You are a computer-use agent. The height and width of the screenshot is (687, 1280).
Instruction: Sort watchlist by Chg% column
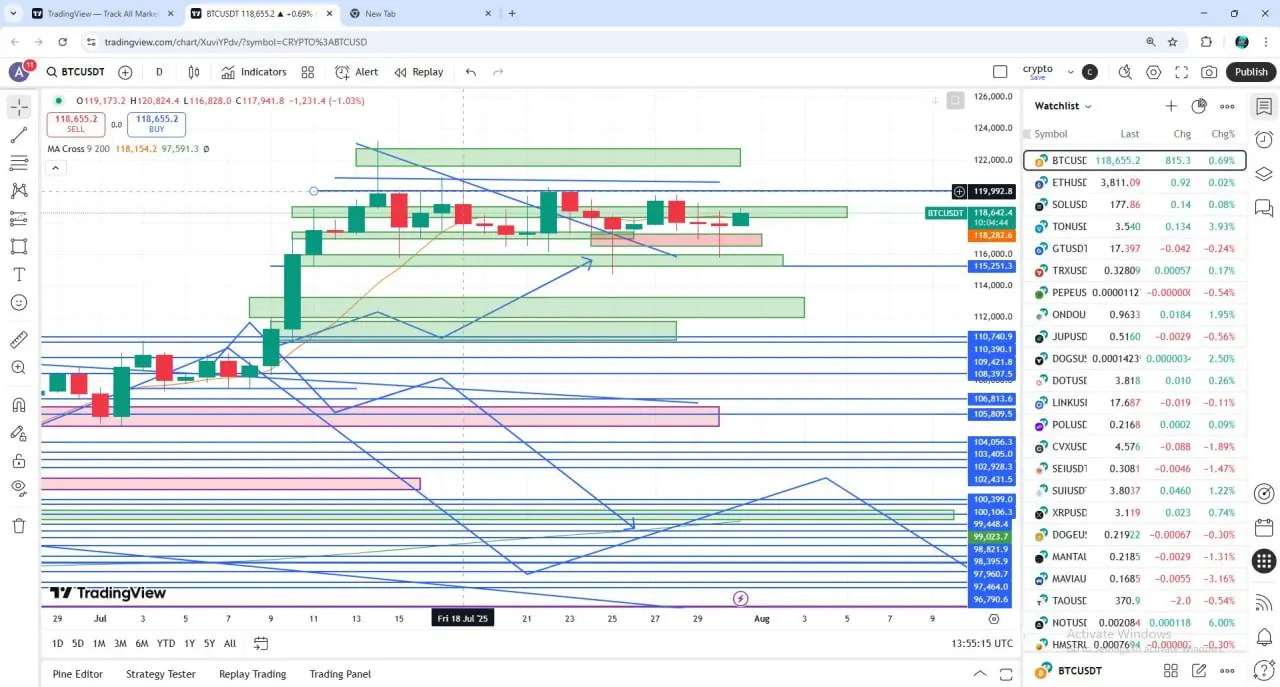(1223, 134)
